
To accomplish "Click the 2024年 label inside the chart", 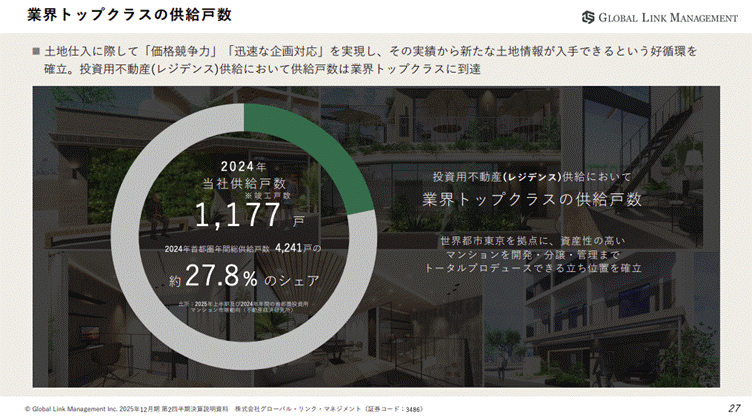I will (244, 165).
